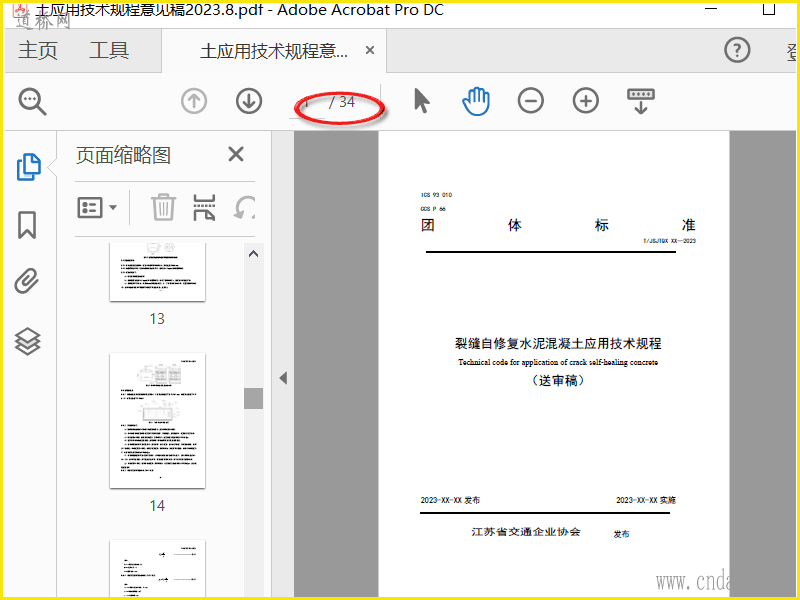Go to next page arrow

pyautogui.click(x=249, y=101)
